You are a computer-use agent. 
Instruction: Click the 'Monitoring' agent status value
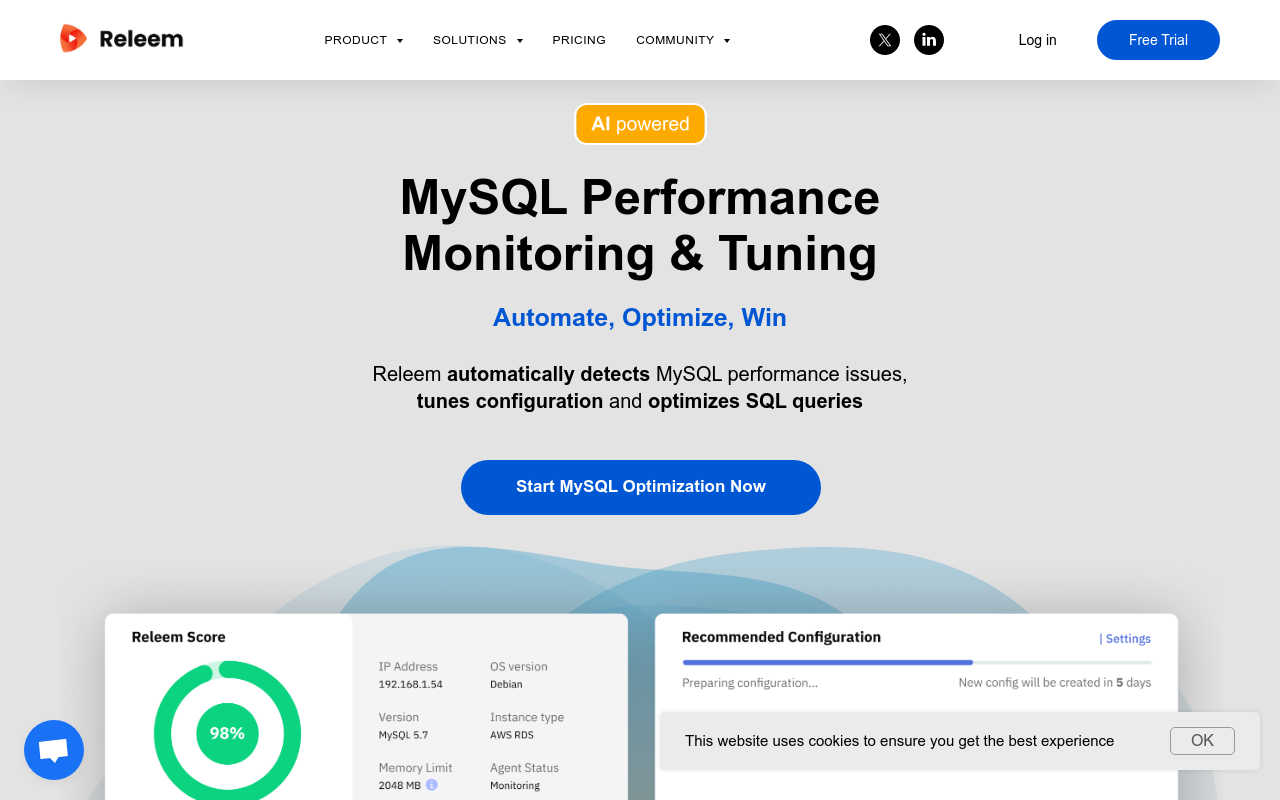click(515, 786)
